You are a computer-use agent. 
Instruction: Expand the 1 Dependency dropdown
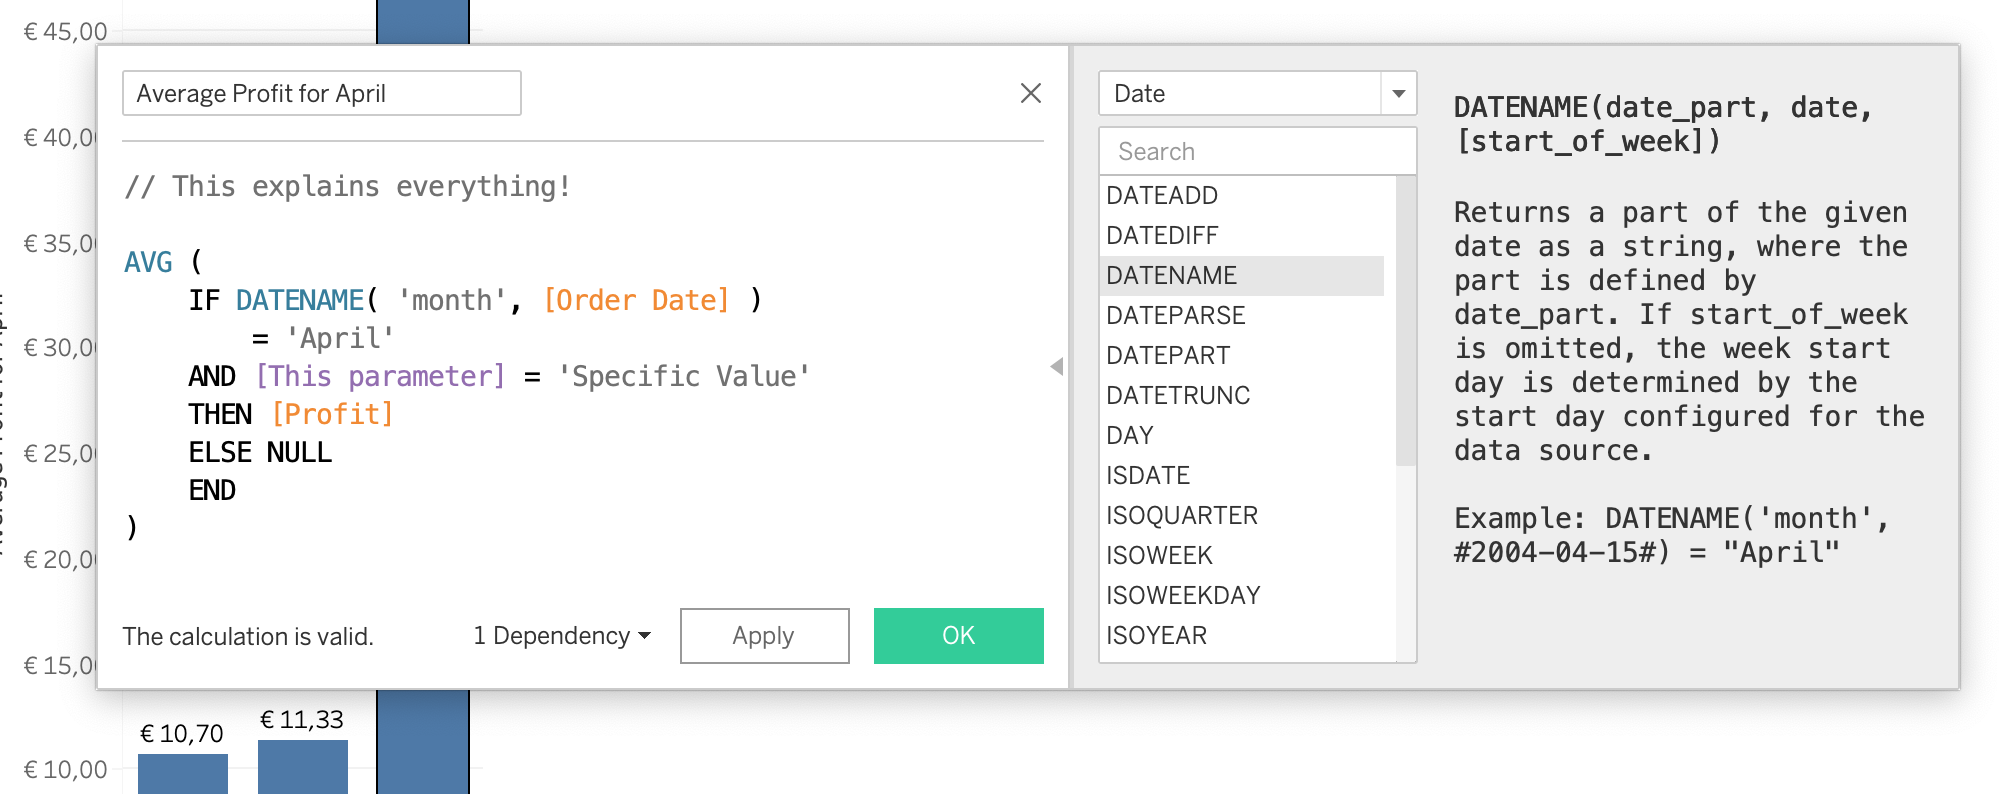[x=562, y=636]
